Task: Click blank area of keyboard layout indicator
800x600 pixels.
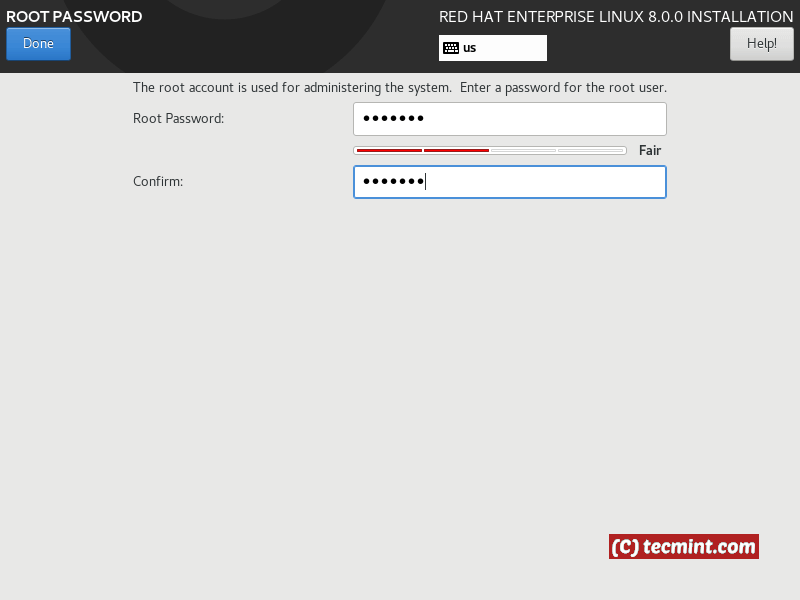Action: coord(515,48)
